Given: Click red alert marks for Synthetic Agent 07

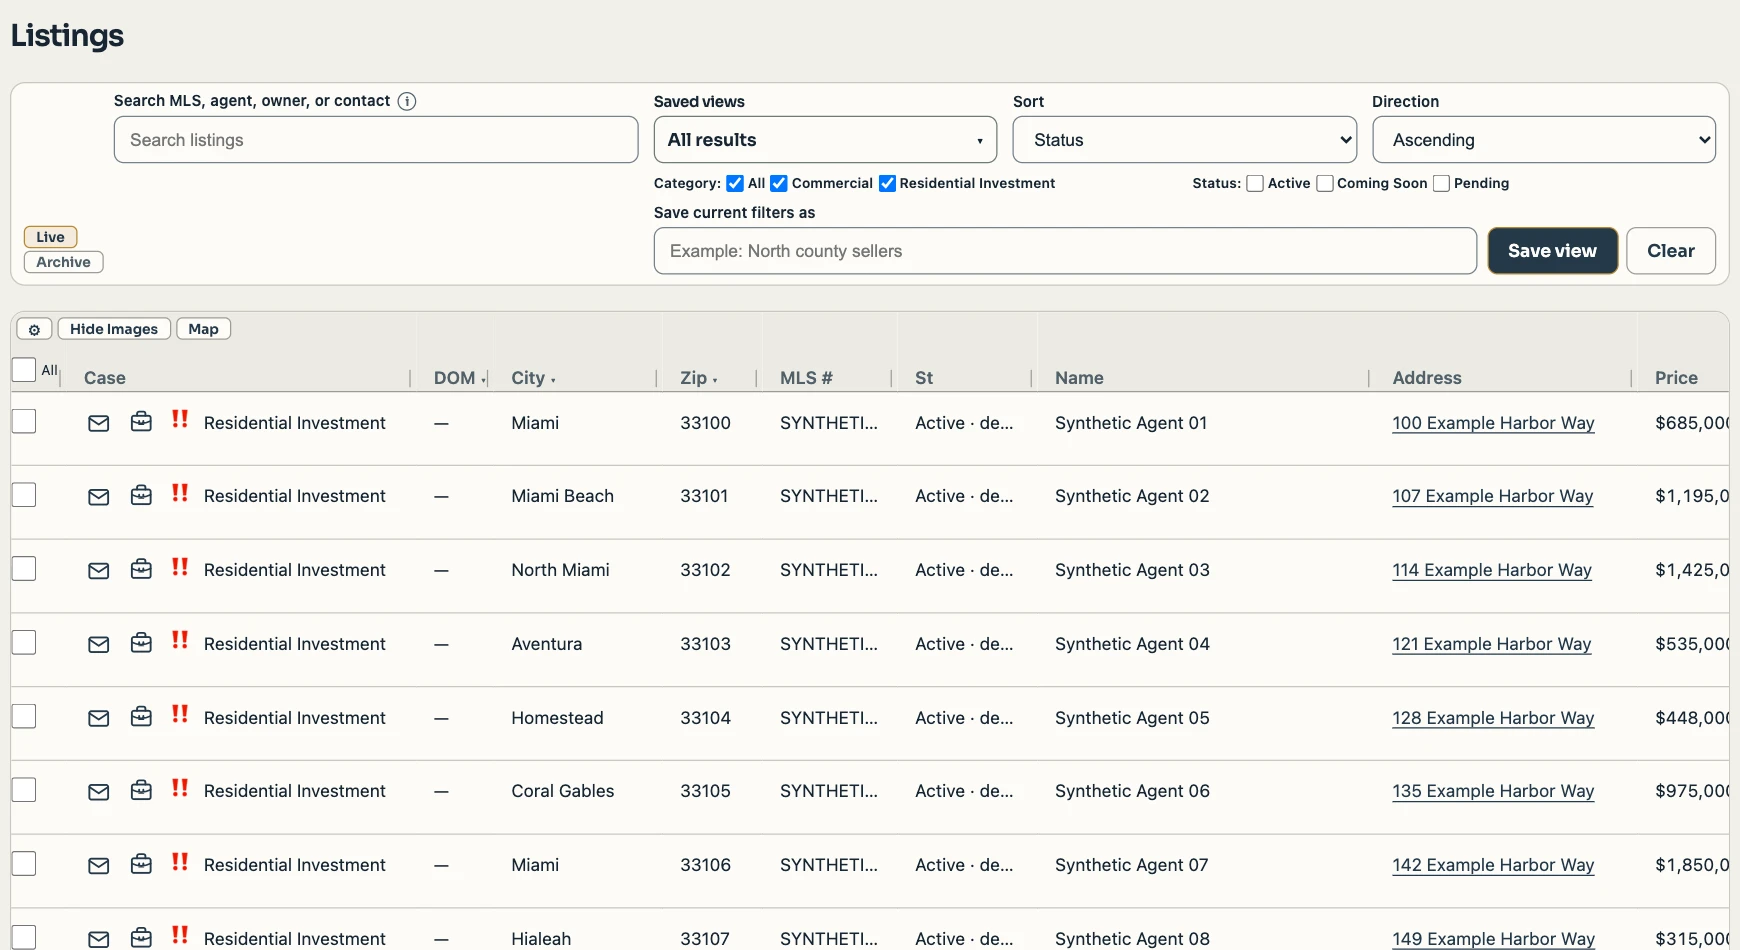Looking at the screenshot, I should tap(180, 862).
